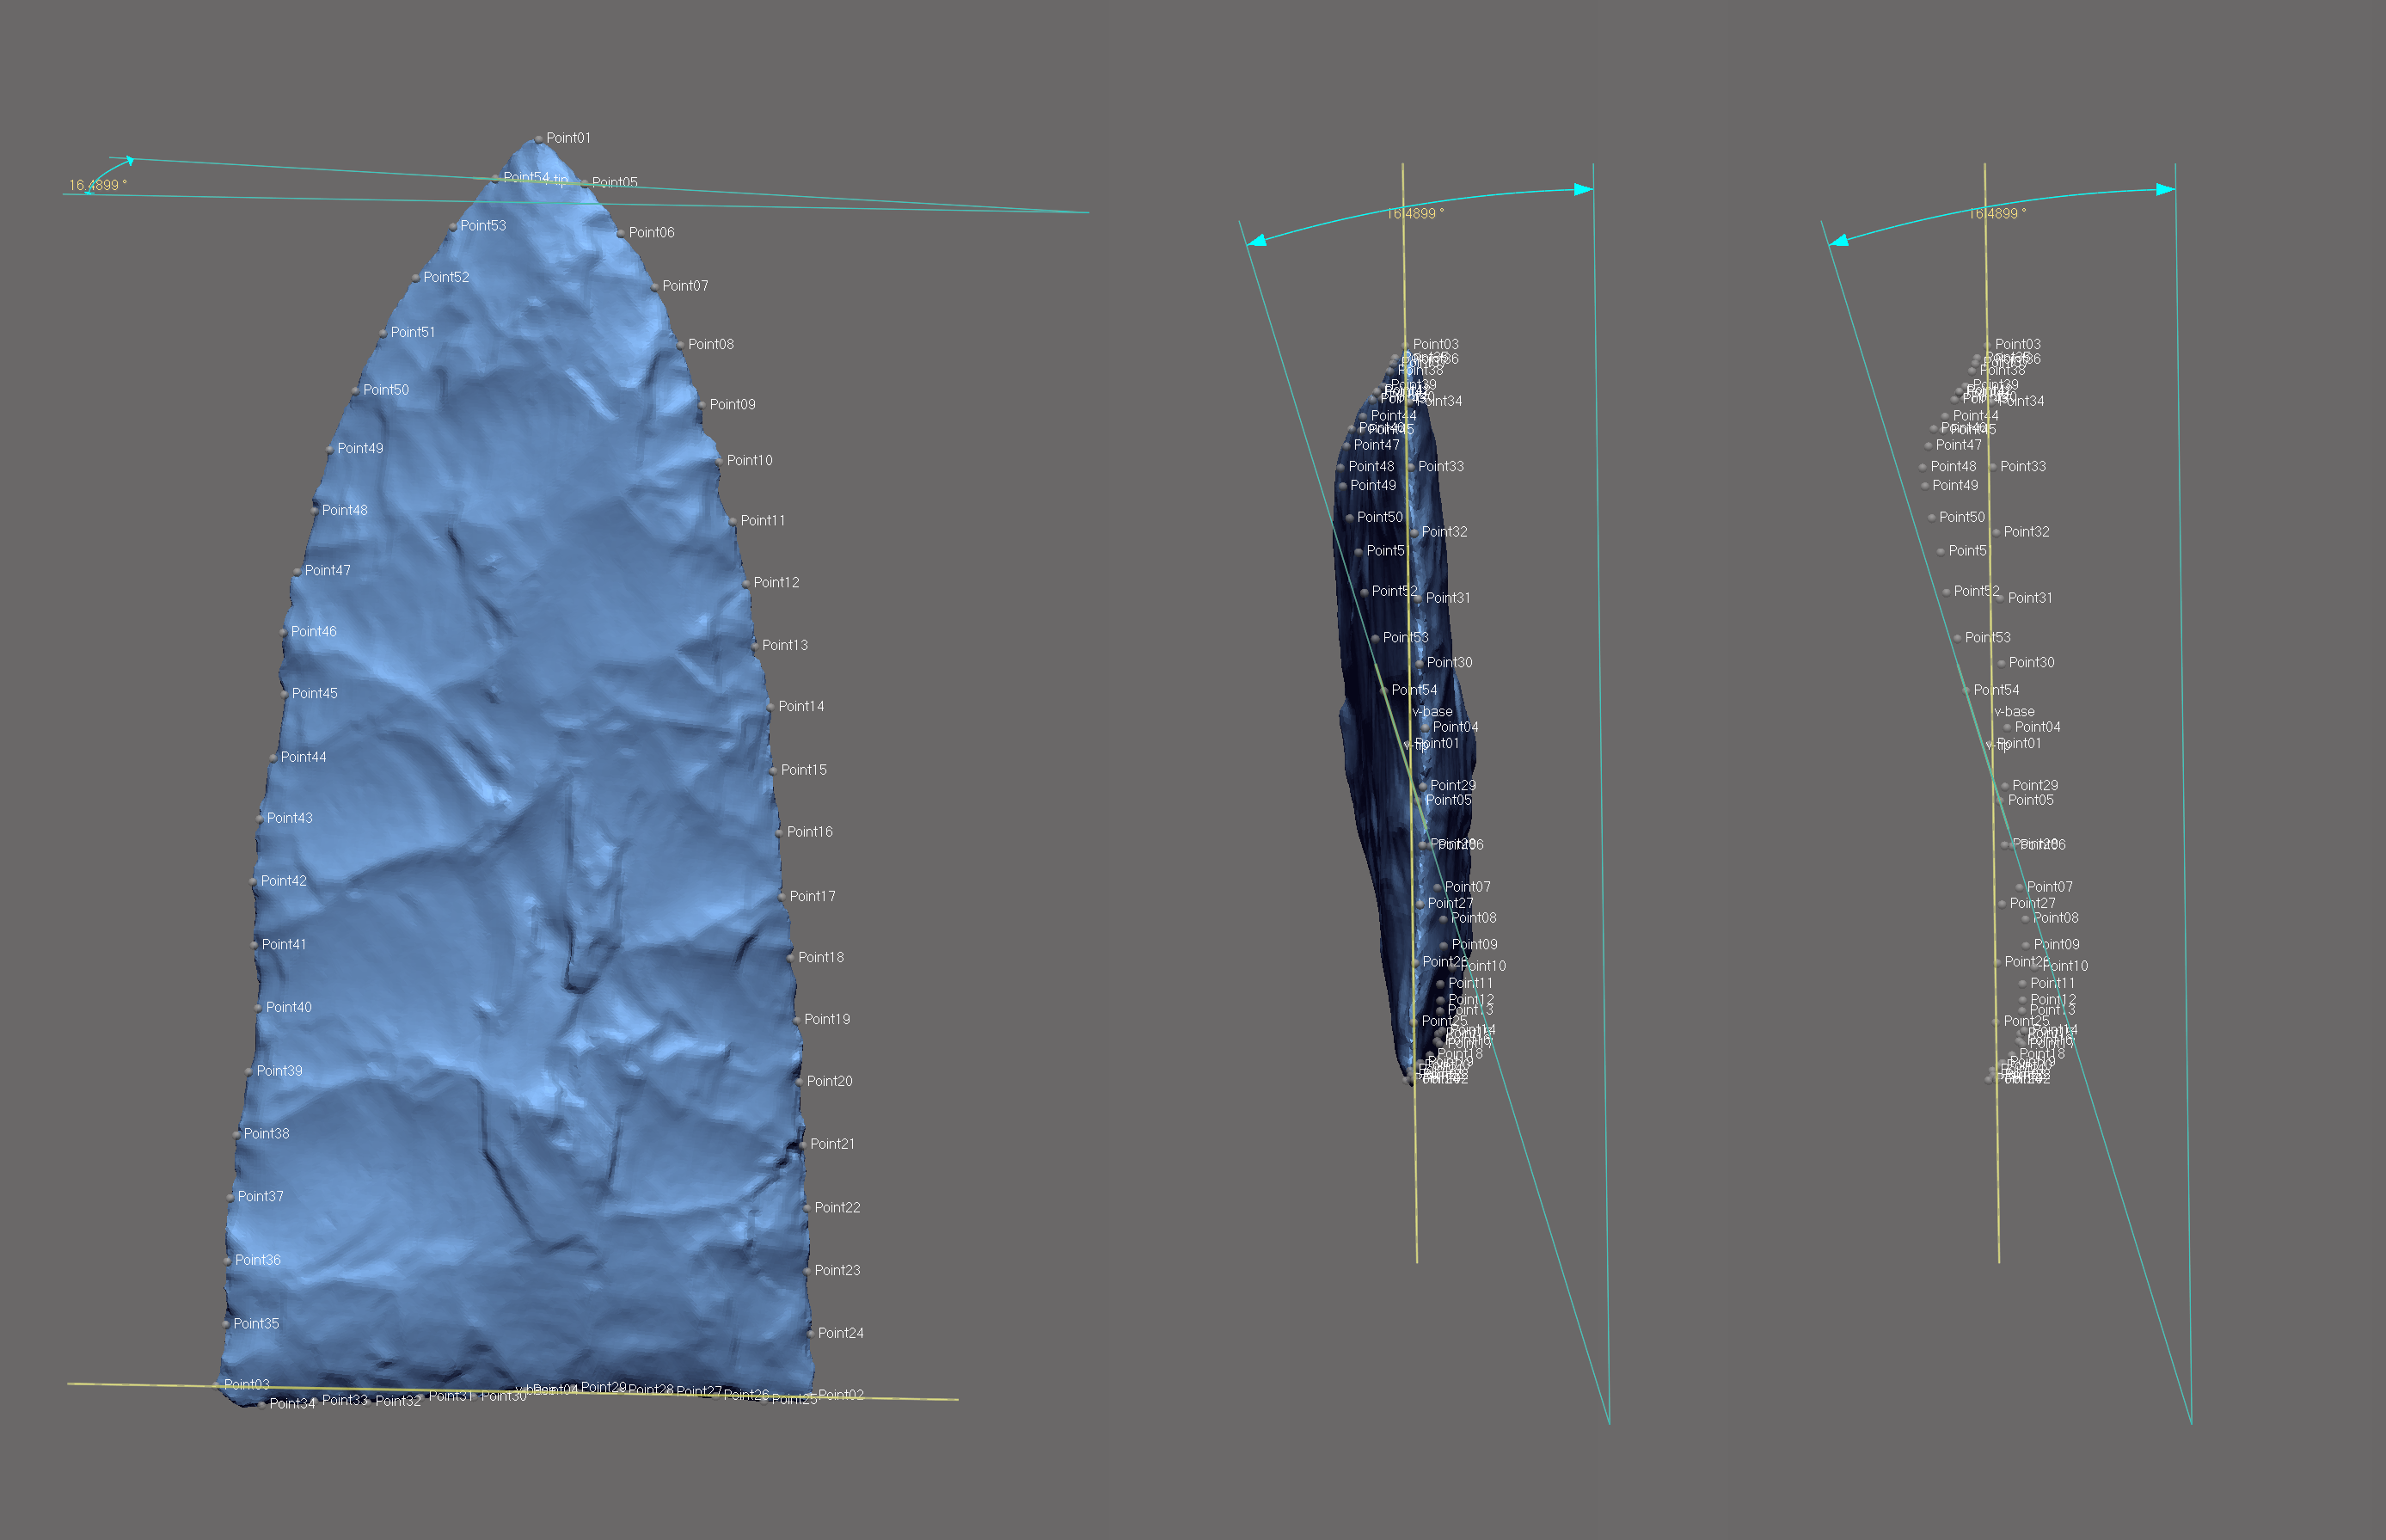Click the Point50 marker on the left edge
This screenshot has width=2386, height=1540.
coord(356,391)
